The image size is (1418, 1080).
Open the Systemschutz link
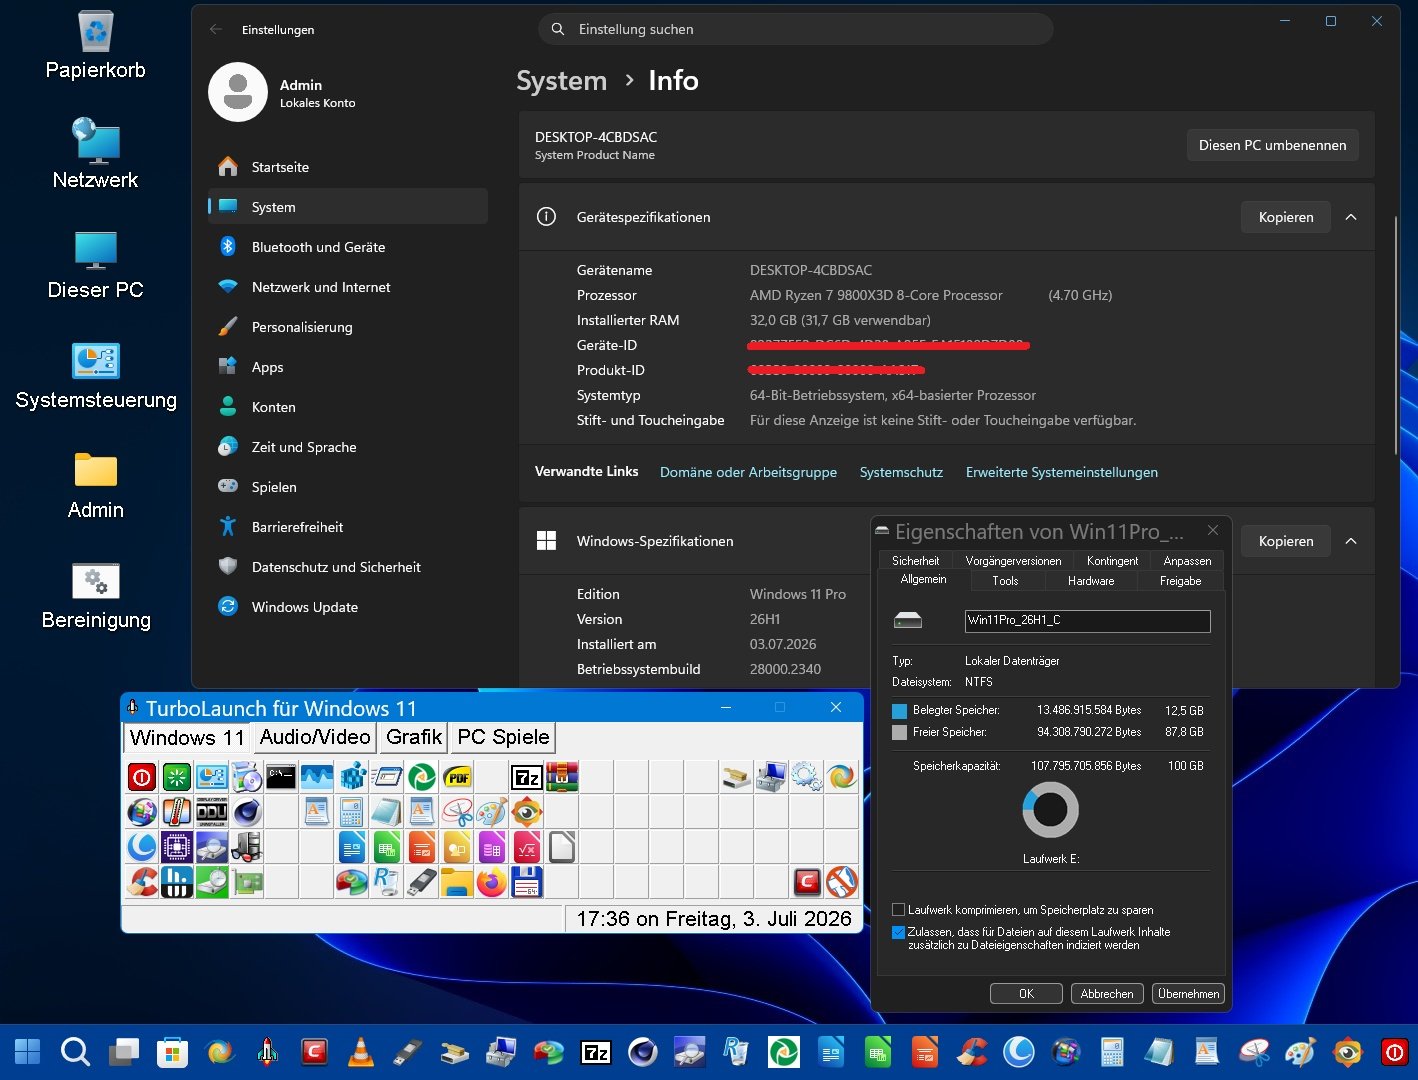pos(901,472)
